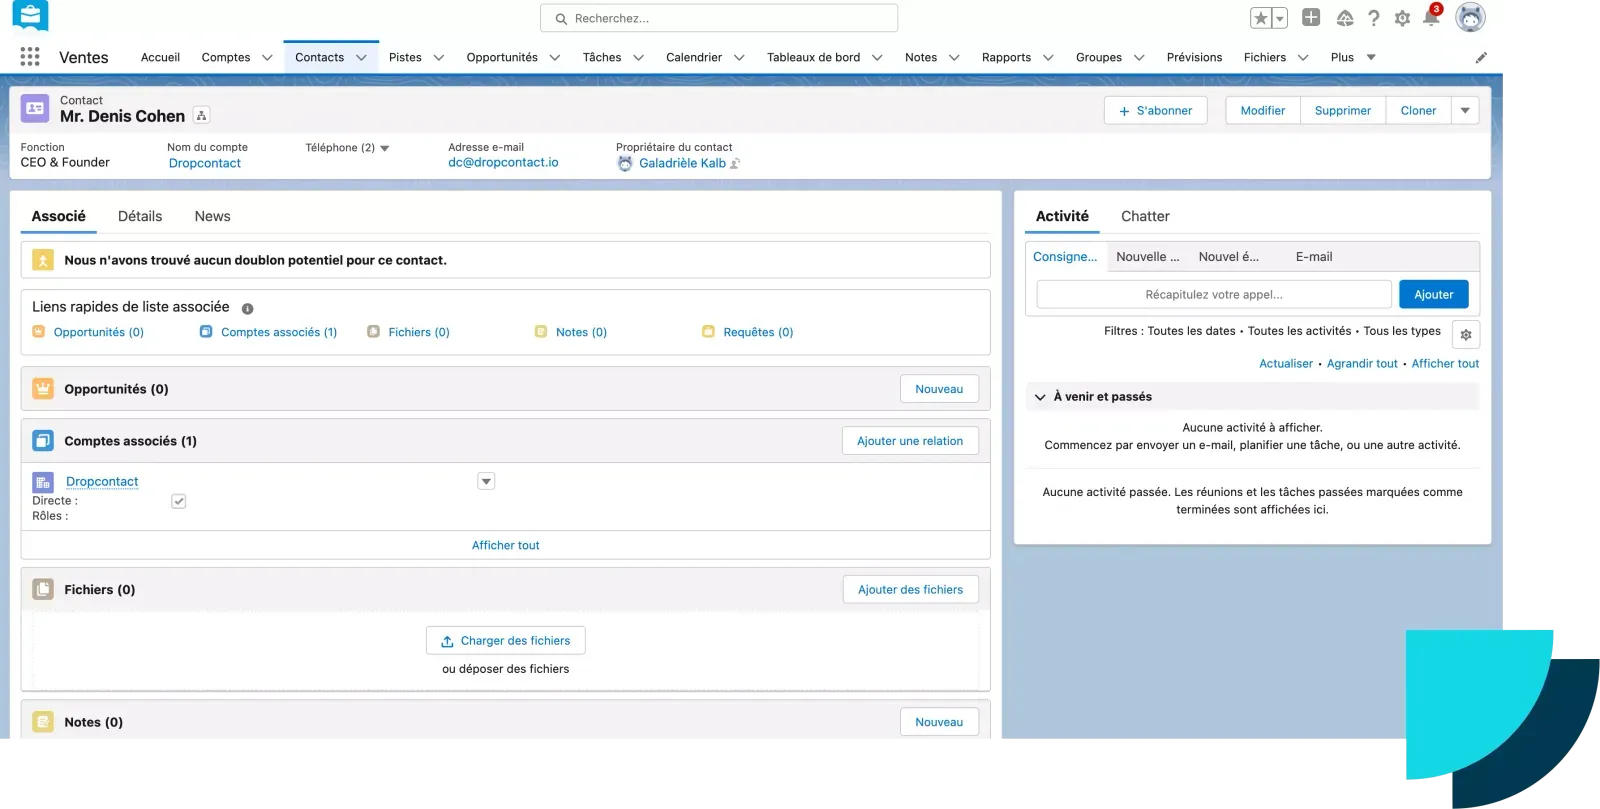Open the dc@dropcontact.io email link
This screenshot has width=1600, height=809.
(503, 163)
